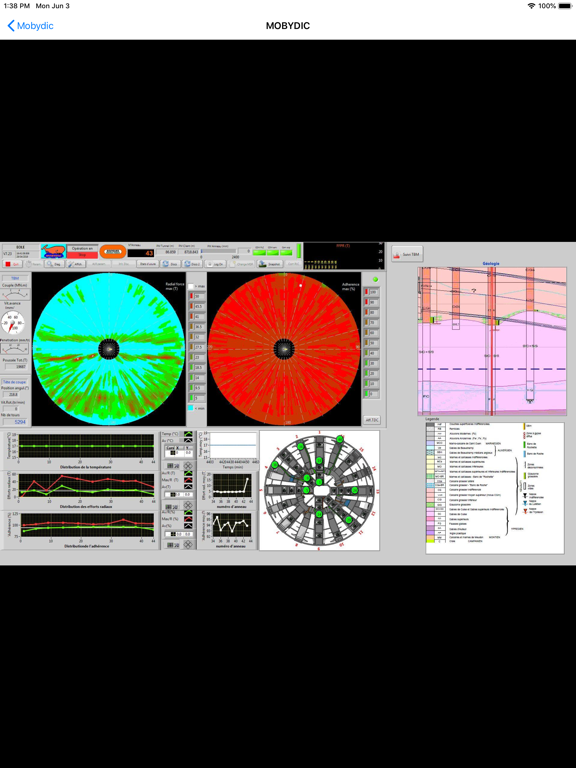Select the Tête de coupe tab
The image size is (576, 768).
15,382
